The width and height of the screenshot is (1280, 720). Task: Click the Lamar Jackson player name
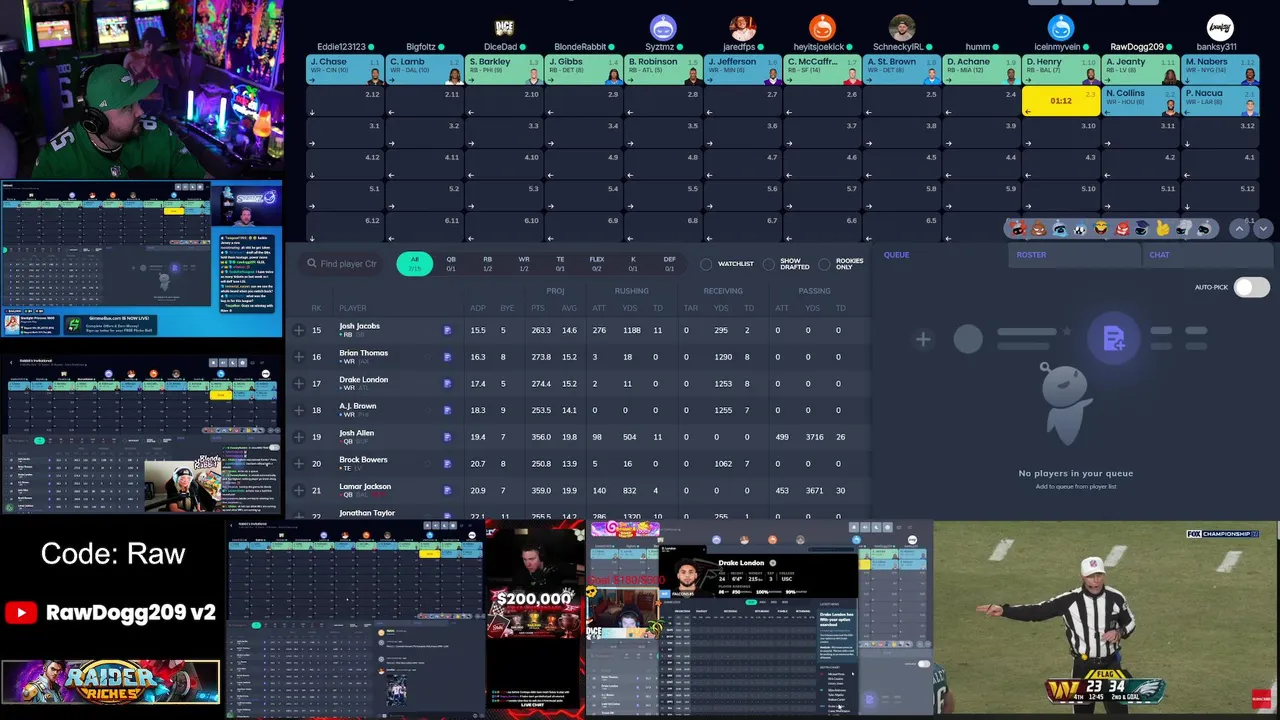[x=365, y=486]
